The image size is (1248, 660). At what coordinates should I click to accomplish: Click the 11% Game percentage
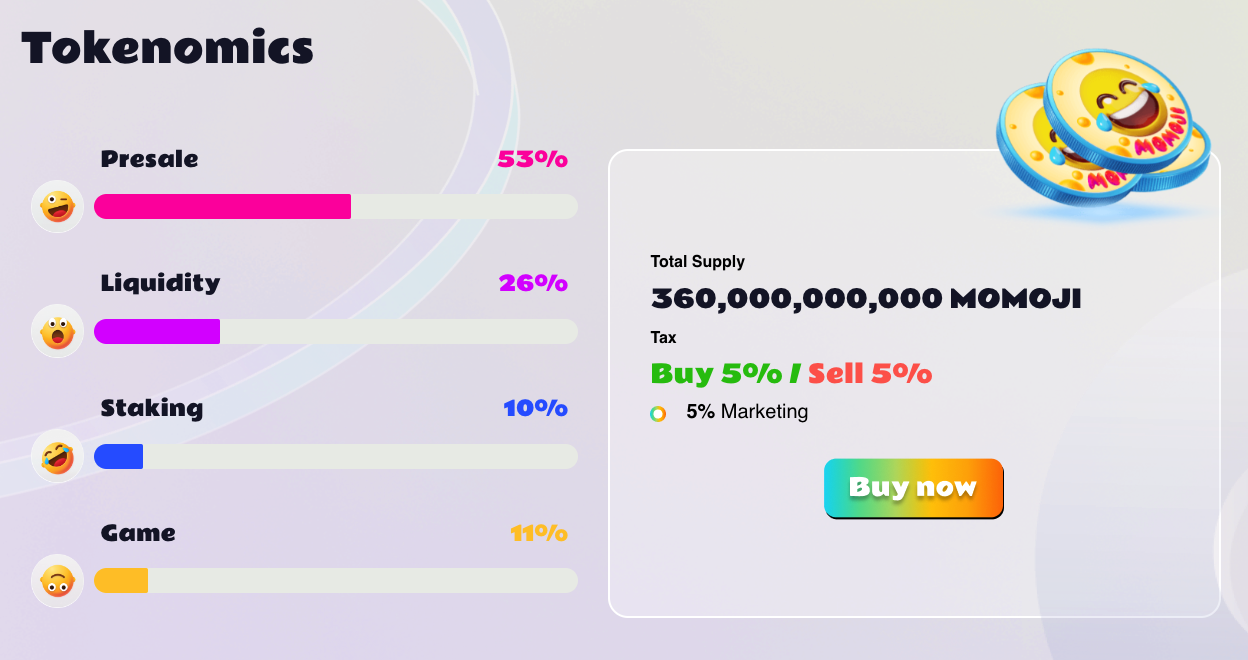[539, 533]
